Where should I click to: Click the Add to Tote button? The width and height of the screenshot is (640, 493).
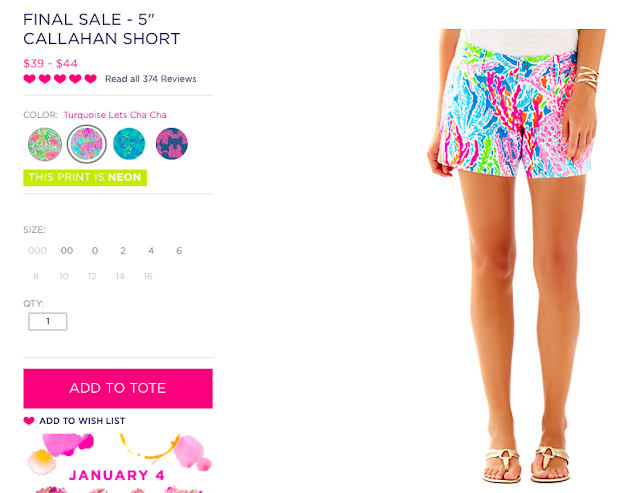coord(118,389)
